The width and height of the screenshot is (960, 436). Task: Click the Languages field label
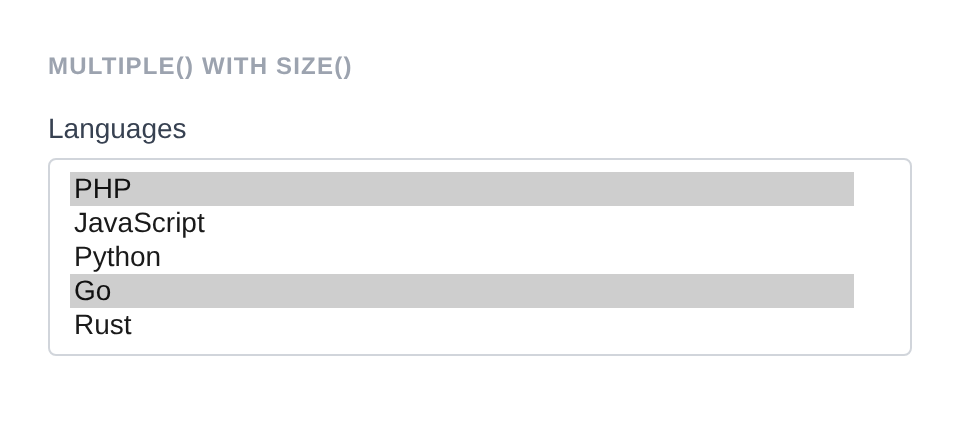[117, 129]
